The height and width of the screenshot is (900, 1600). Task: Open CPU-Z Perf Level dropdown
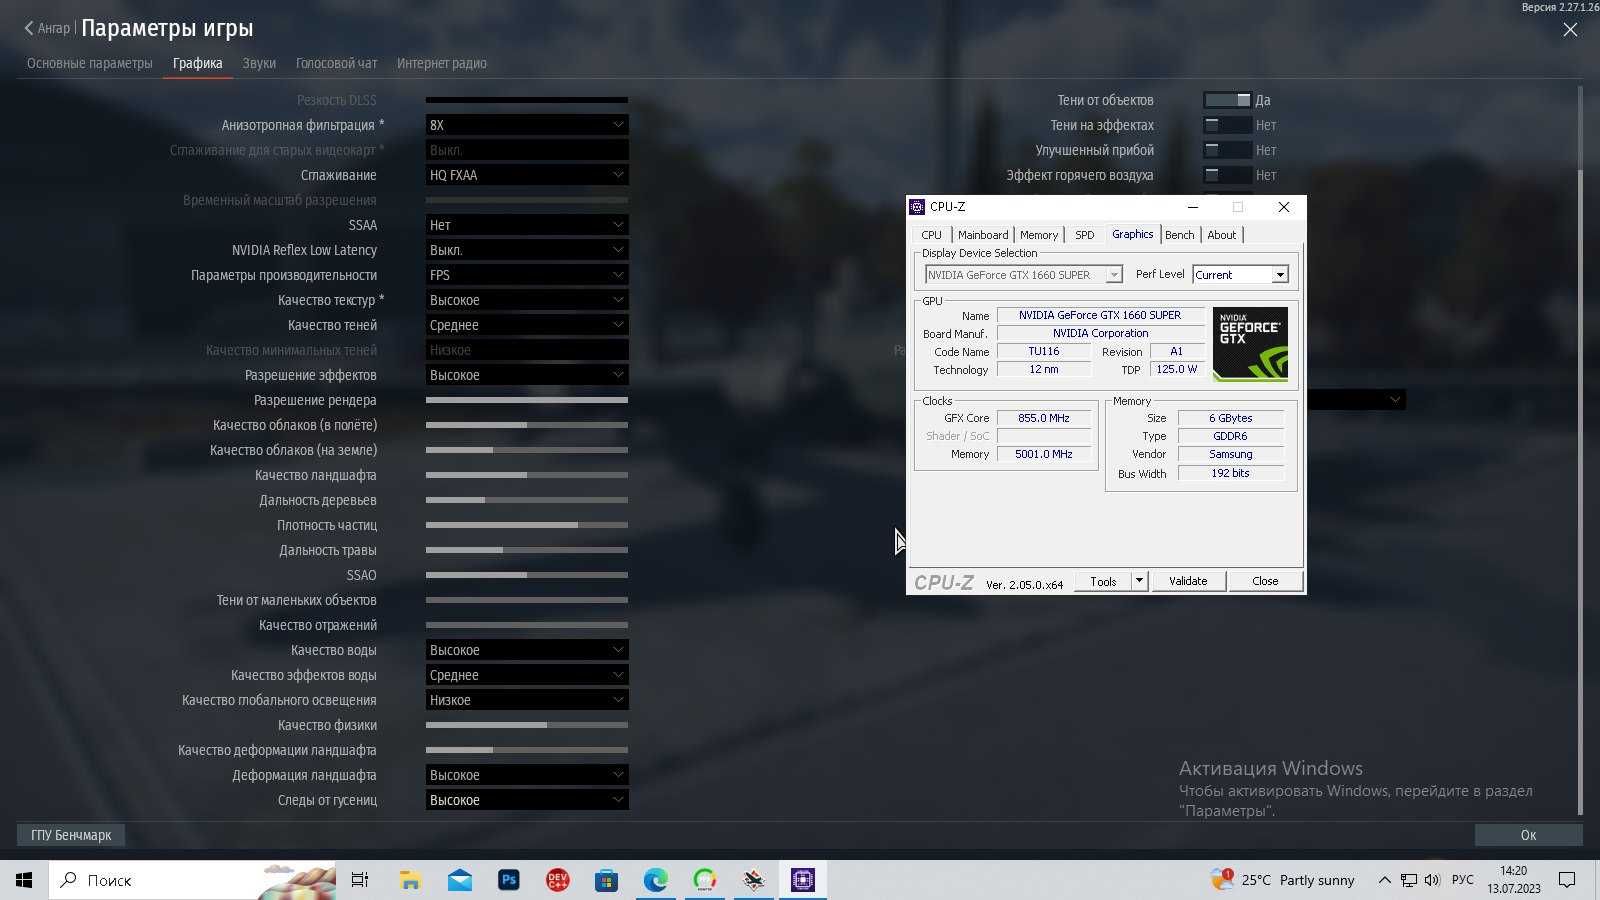coord(1240,275)
